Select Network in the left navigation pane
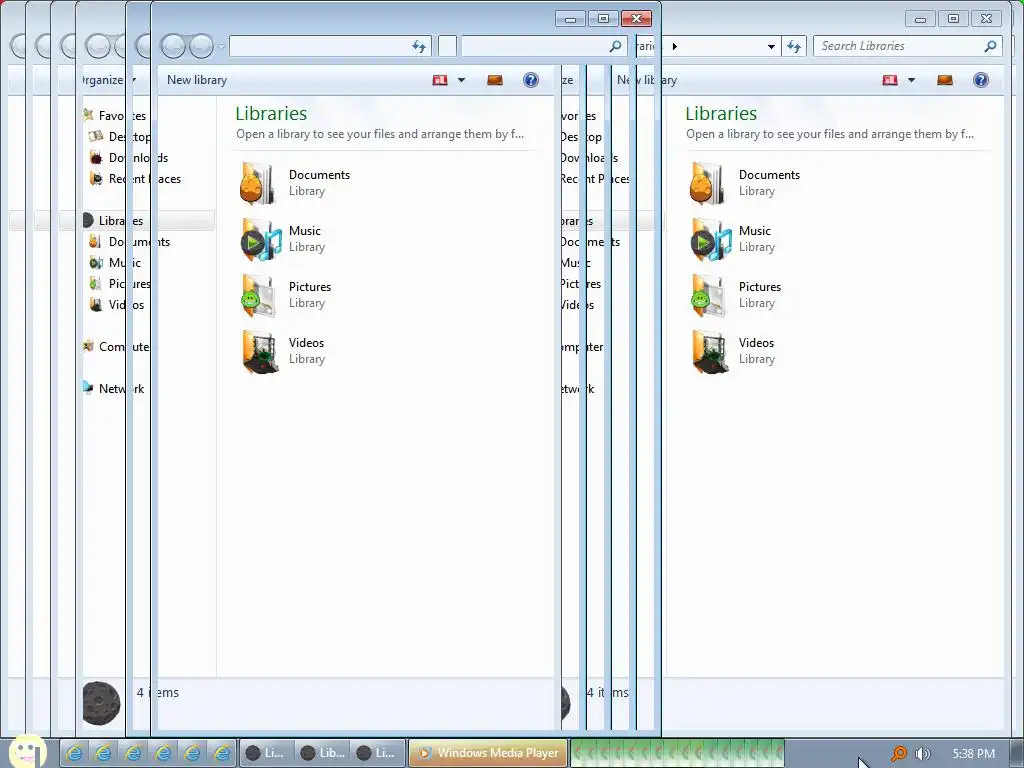1024x768 pixels. (x=114, y=389)
